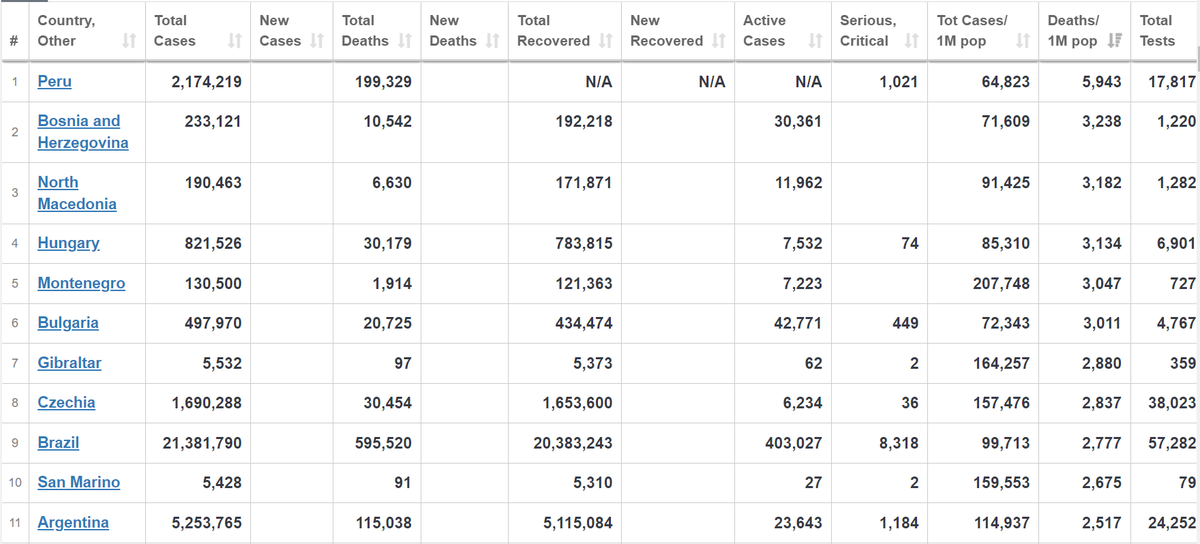Select Brazil serious critical value 8,318
1200x544 pixels.
[899, 443]
